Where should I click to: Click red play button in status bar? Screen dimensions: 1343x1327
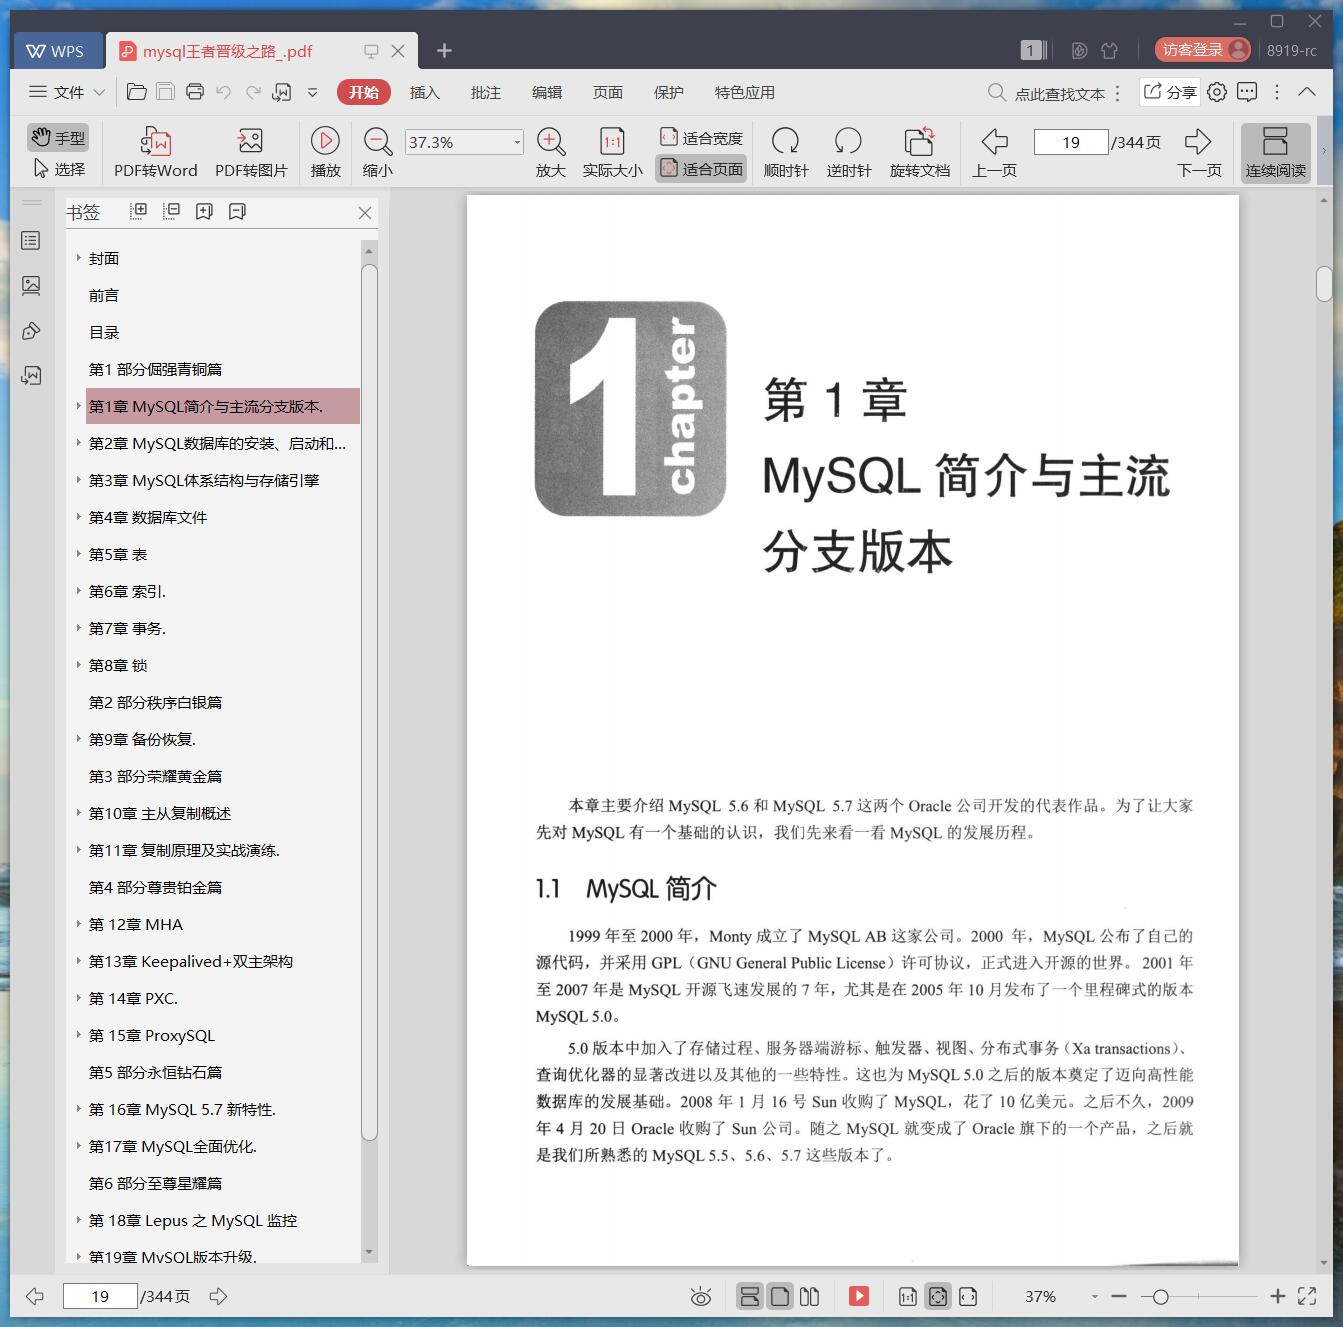tap(858, 1297)
